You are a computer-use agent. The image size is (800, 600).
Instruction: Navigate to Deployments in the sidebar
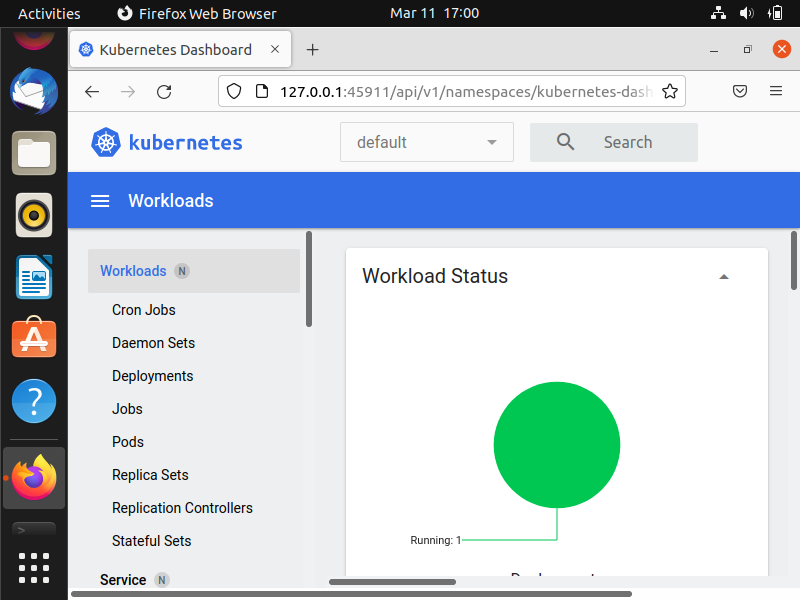pyautogui.click(x=153, y=376)
